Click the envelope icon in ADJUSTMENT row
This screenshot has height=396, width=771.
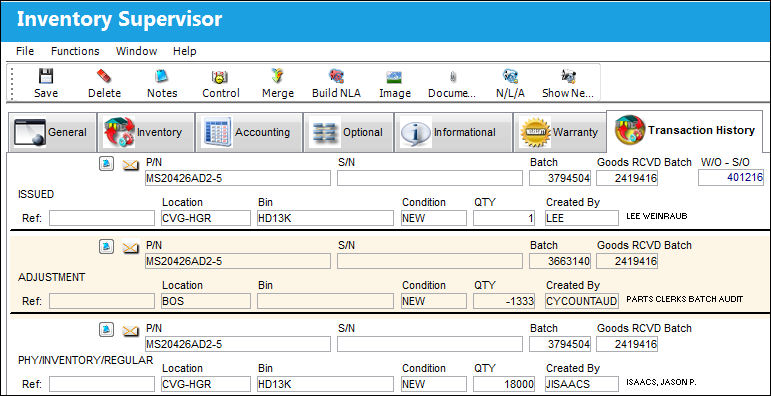[x=130, y=247]
